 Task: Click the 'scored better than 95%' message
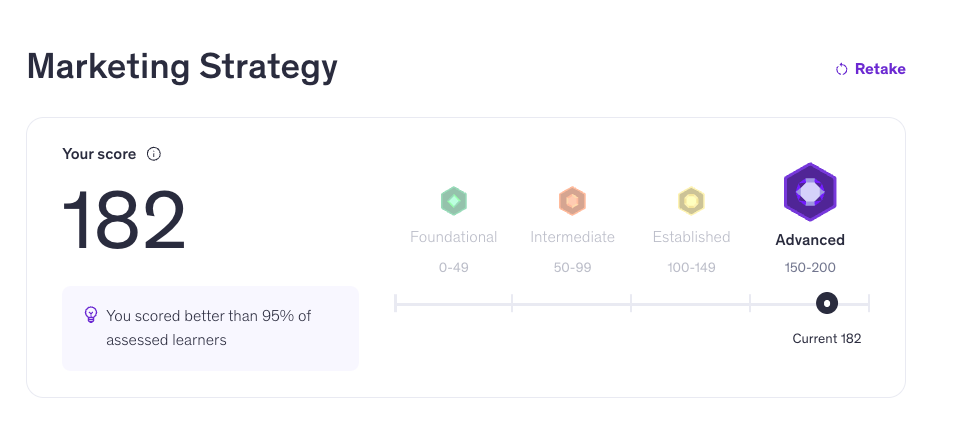tap(209, 328)
